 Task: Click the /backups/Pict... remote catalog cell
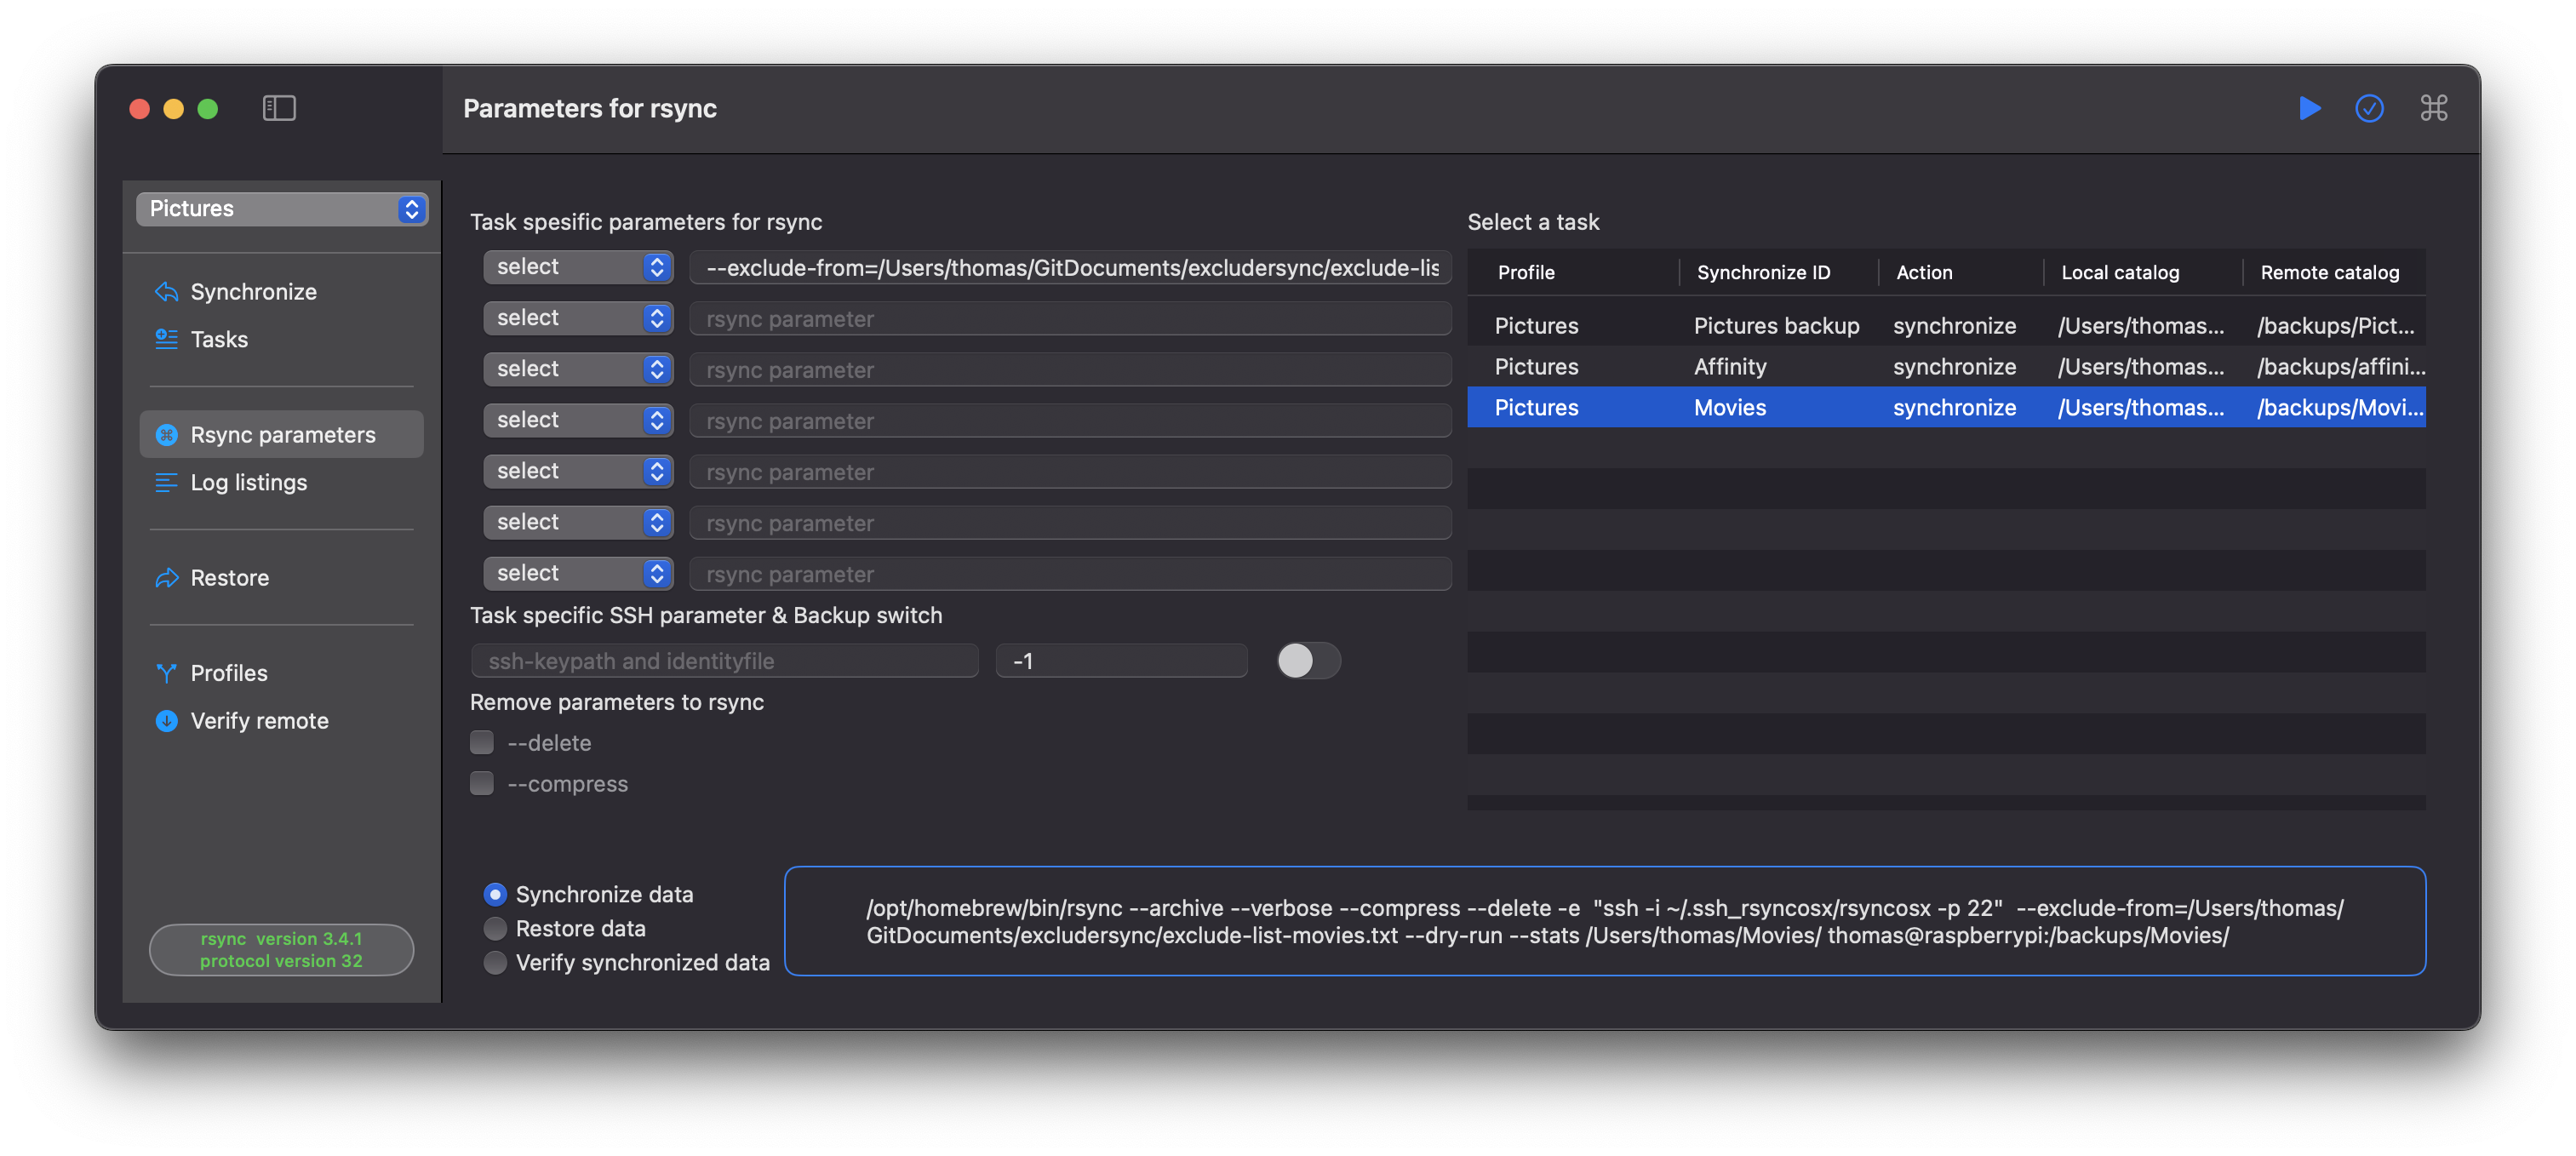pyautogui.click(x=2334, y=326)
